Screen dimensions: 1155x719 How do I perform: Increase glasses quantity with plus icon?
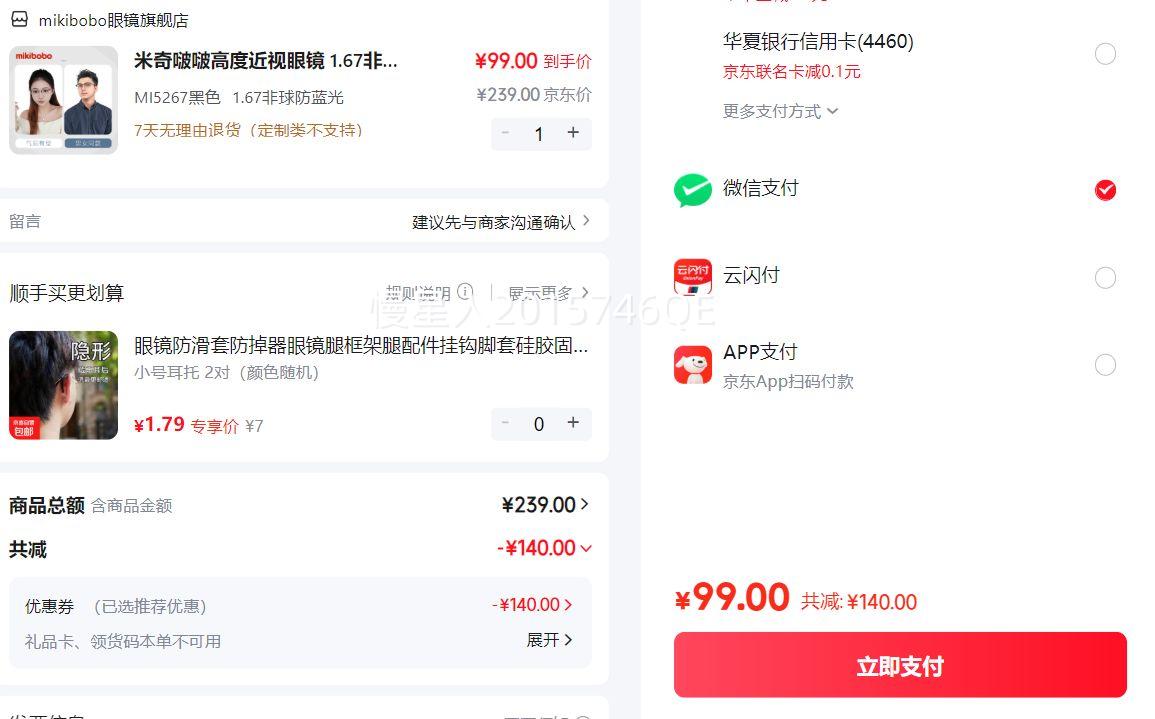573,133
